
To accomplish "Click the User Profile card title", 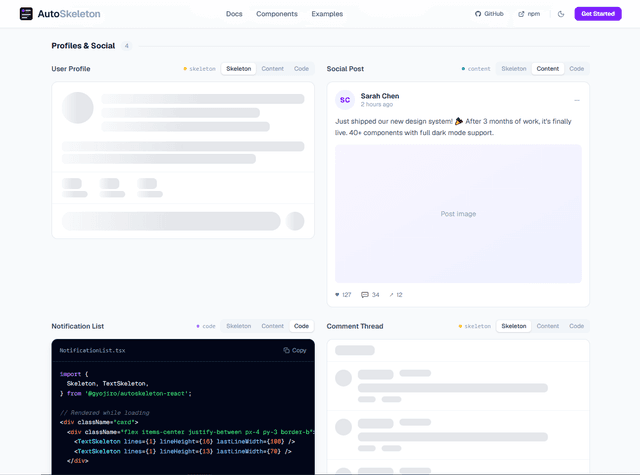I will [71, 69].
